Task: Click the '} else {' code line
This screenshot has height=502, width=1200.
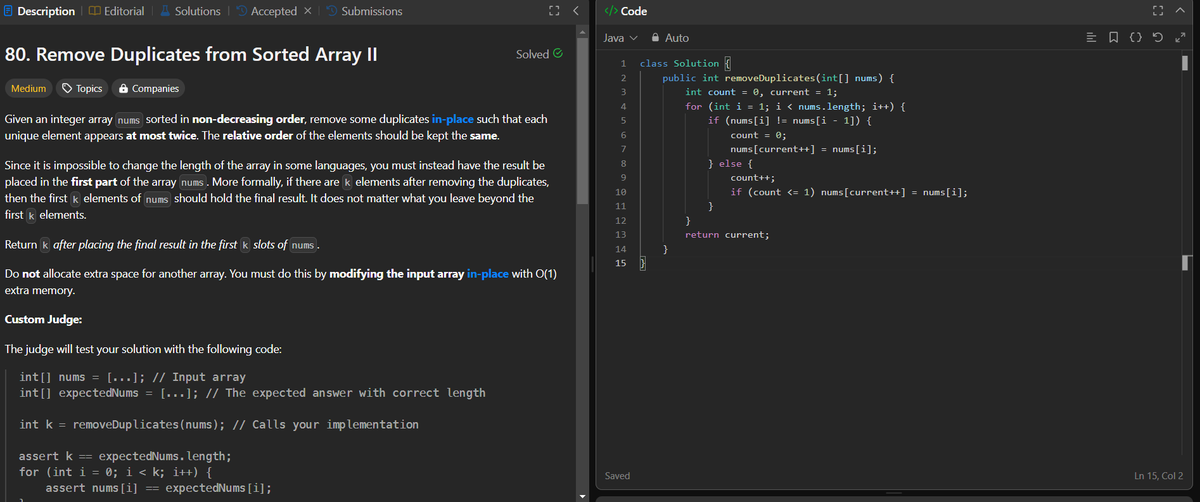Action: click(730, 163)
